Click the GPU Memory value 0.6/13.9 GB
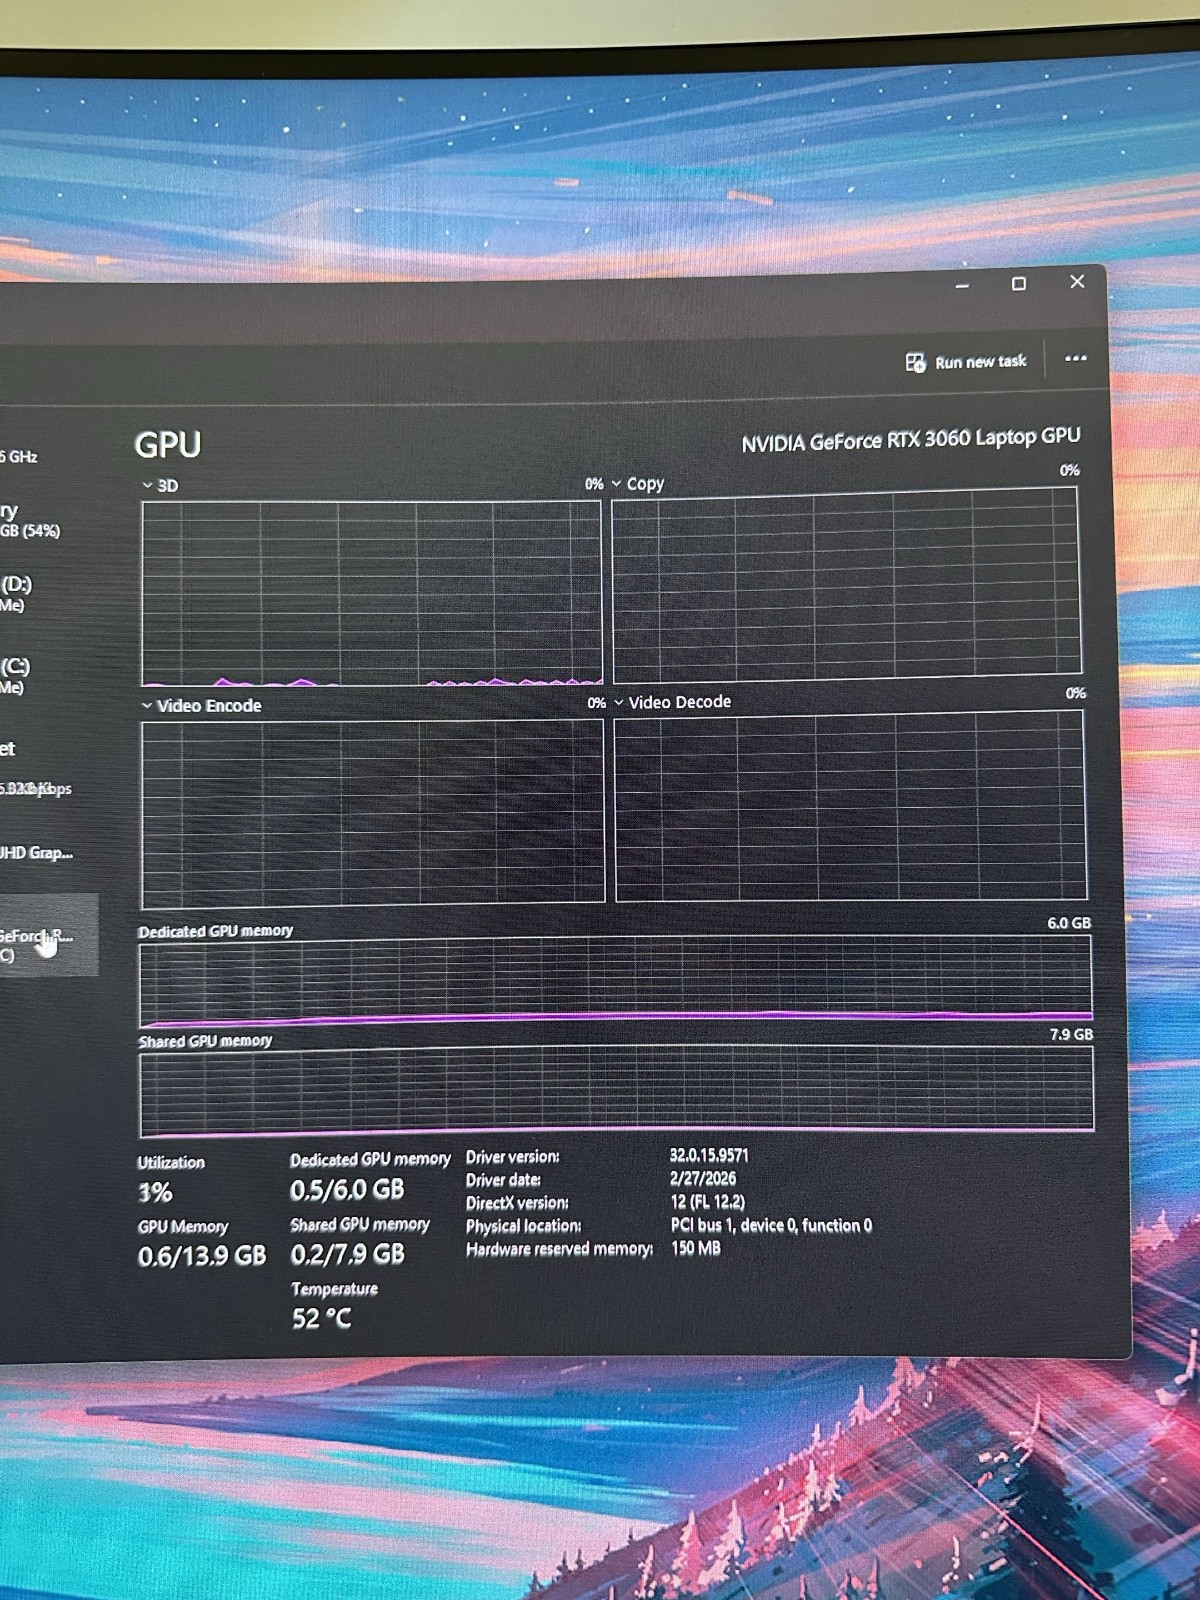 coord(202,1256)
